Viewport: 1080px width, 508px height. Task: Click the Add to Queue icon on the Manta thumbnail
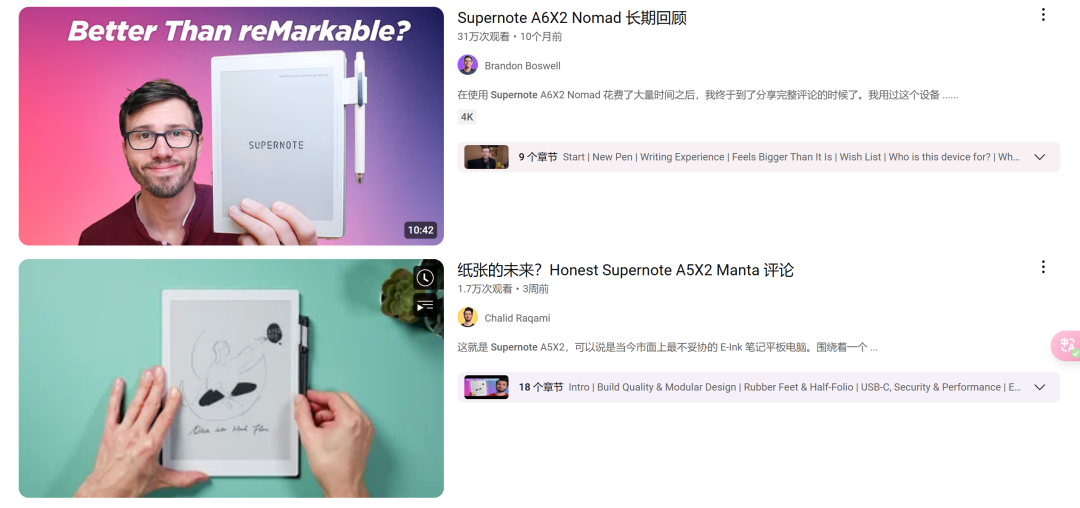425,304
